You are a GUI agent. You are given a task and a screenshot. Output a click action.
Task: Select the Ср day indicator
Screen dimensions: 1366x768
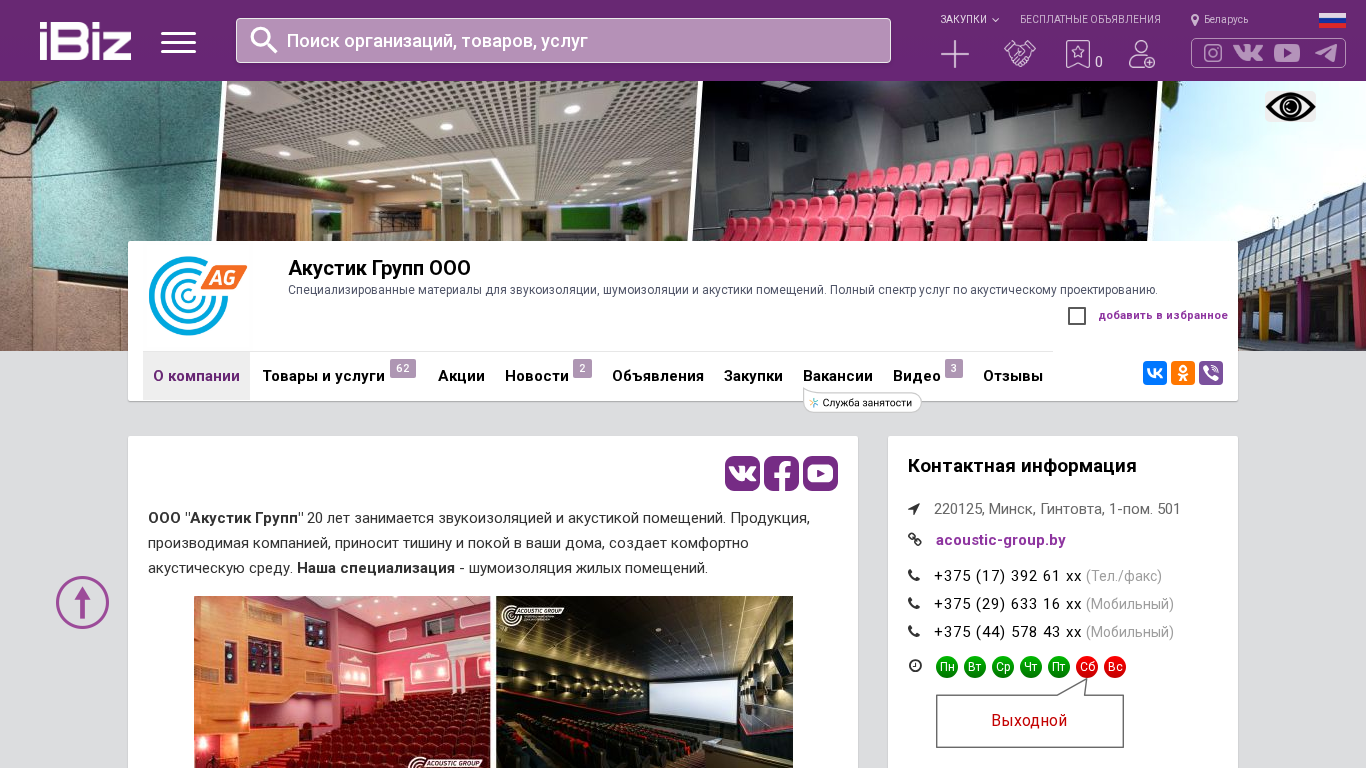[1003, 667]
